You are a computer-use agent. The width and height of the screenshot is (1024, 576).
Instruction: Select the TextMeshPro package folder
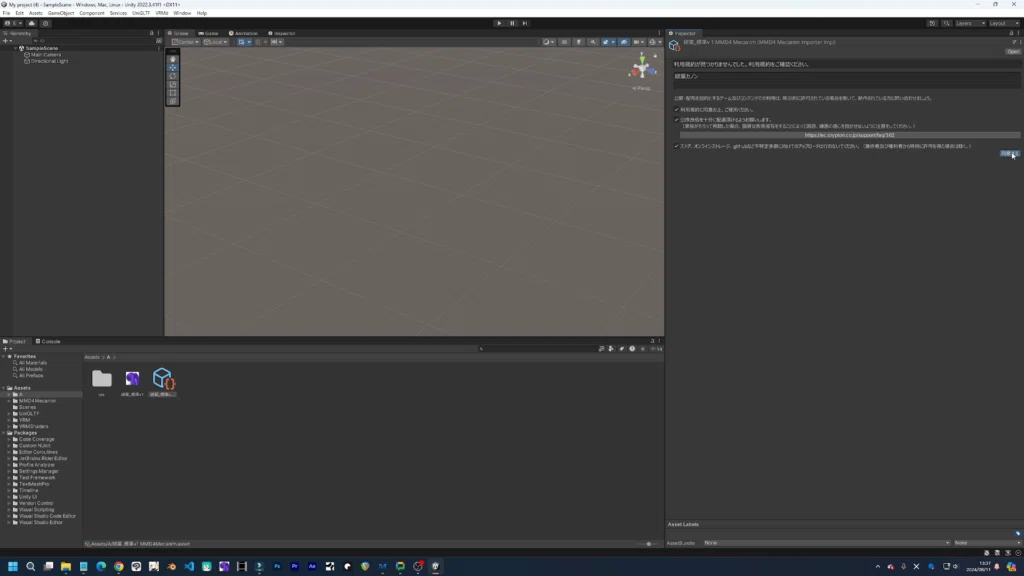34,484
